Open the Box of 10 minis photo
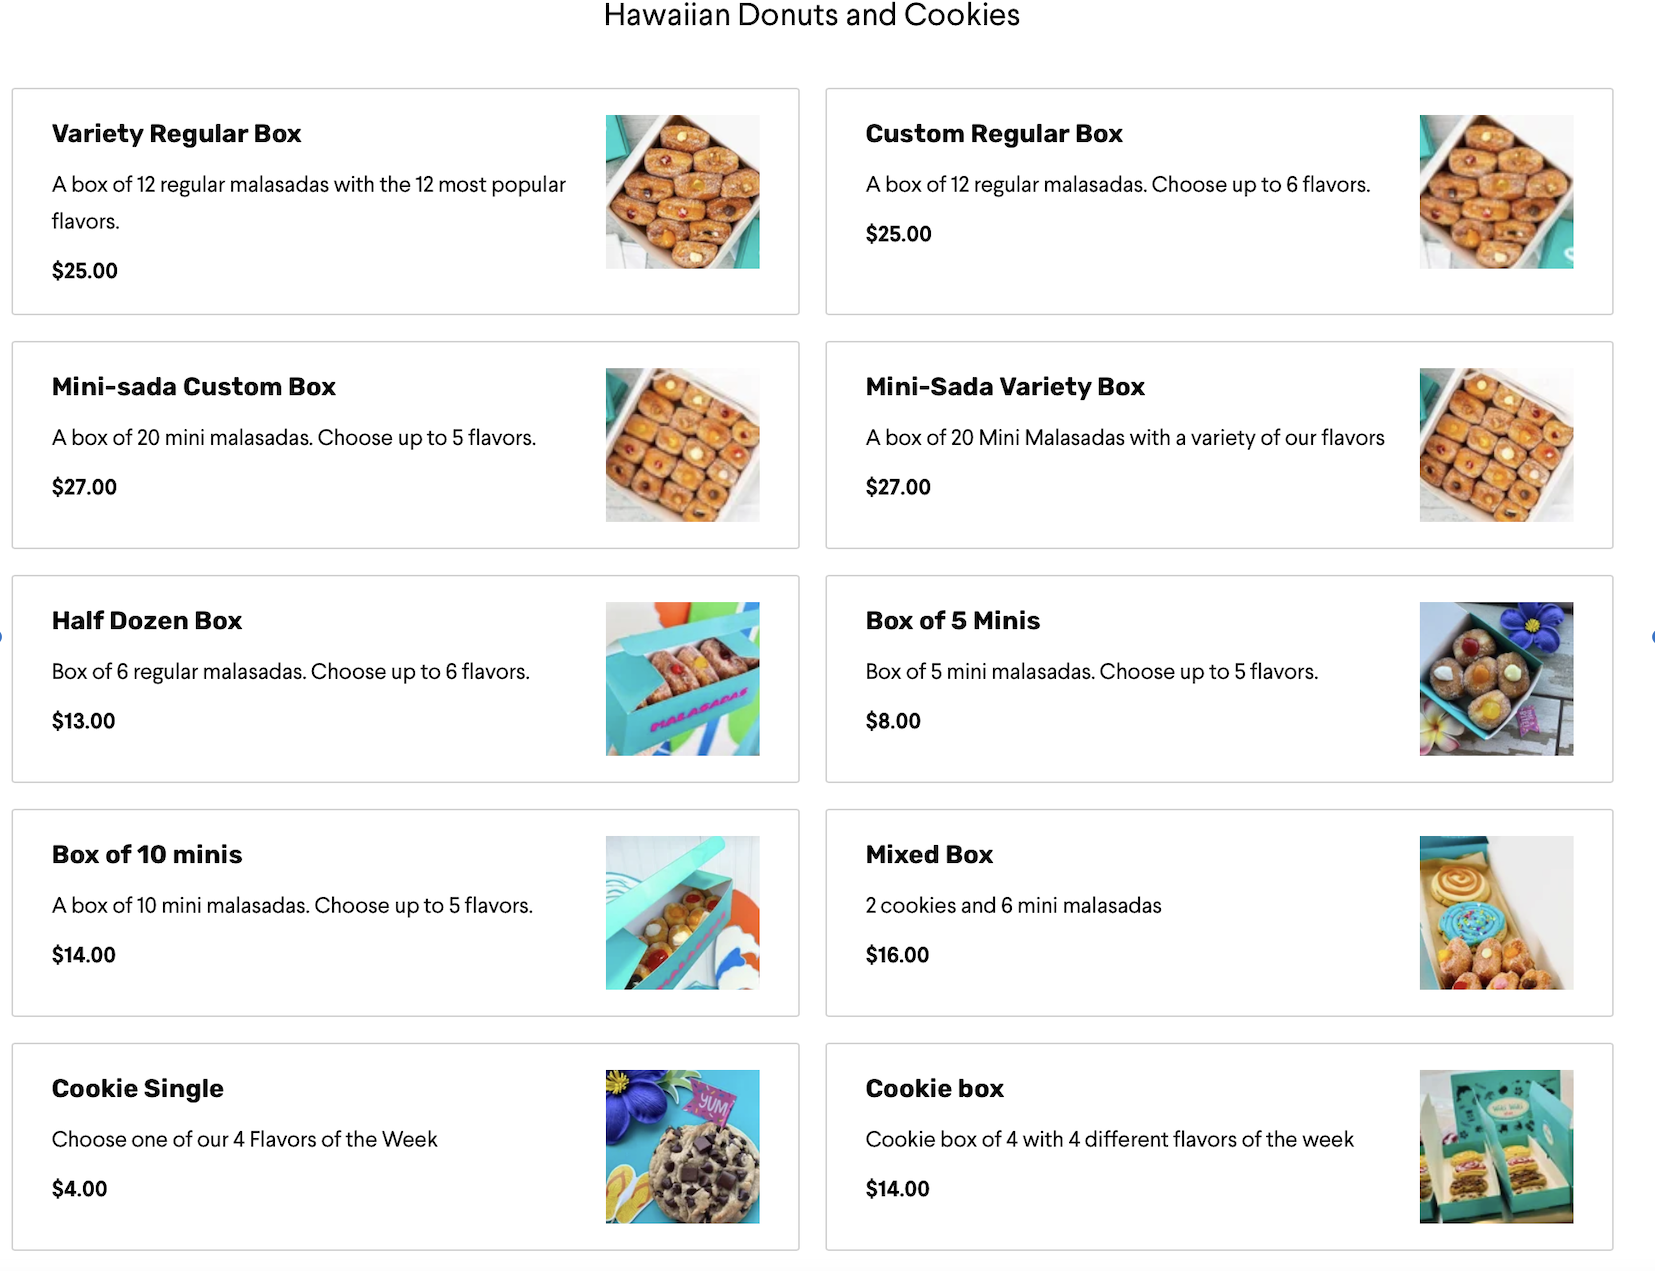The image size is (1655, 1271). (682, 912)
